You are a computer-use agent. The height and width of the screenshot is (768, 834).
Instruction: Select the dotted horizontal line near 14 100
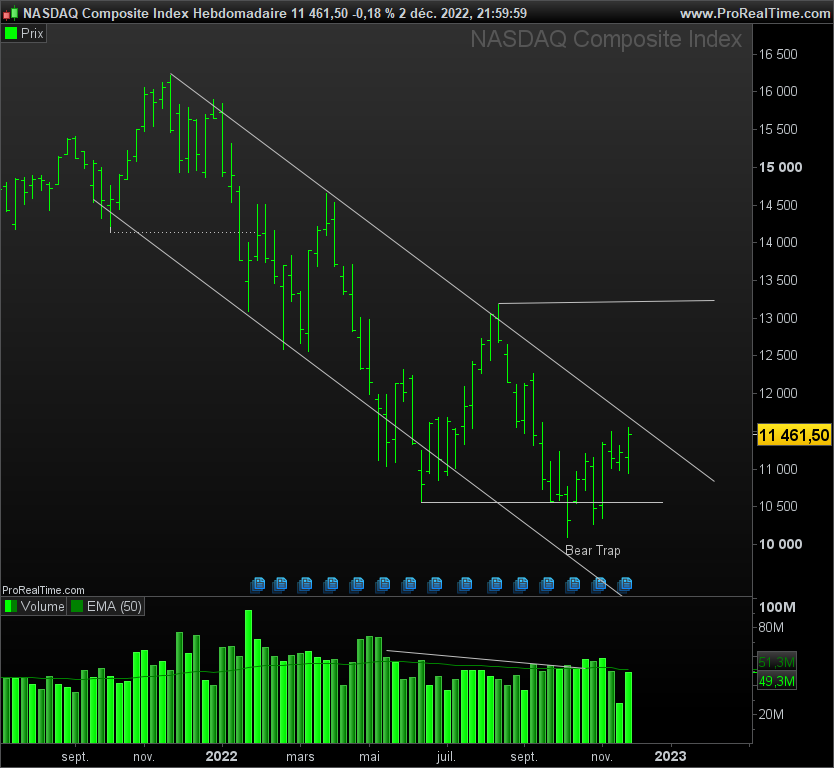point(184,232)
